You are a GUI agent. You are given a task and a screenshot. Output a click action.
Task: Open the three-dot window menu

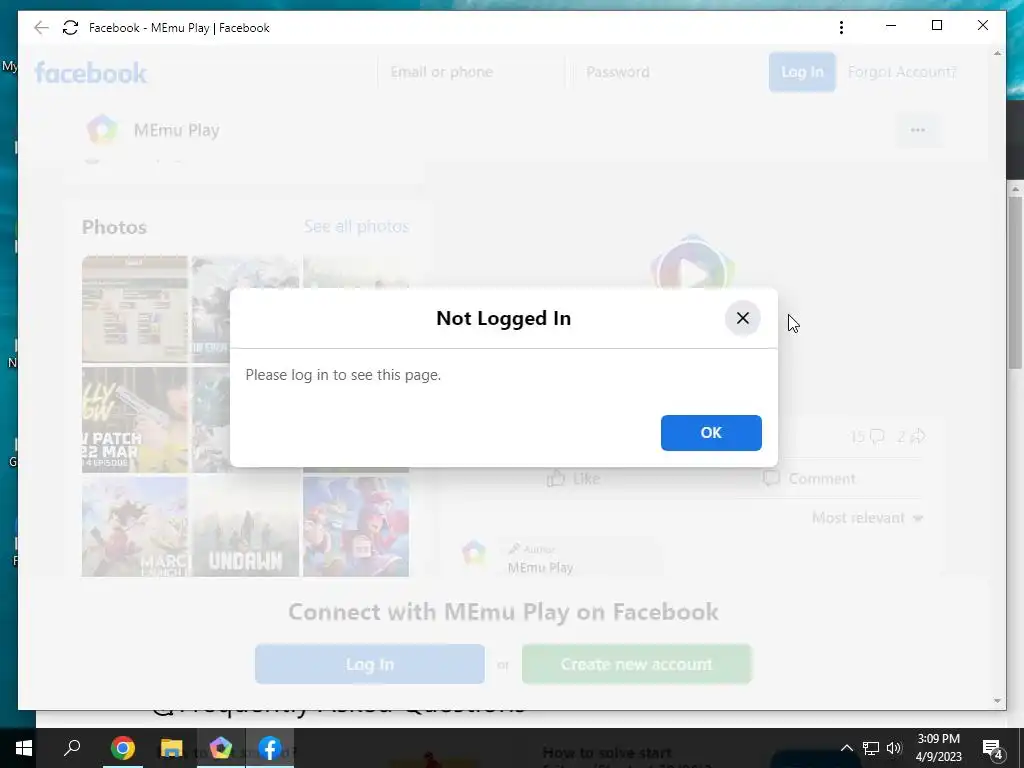841,27
